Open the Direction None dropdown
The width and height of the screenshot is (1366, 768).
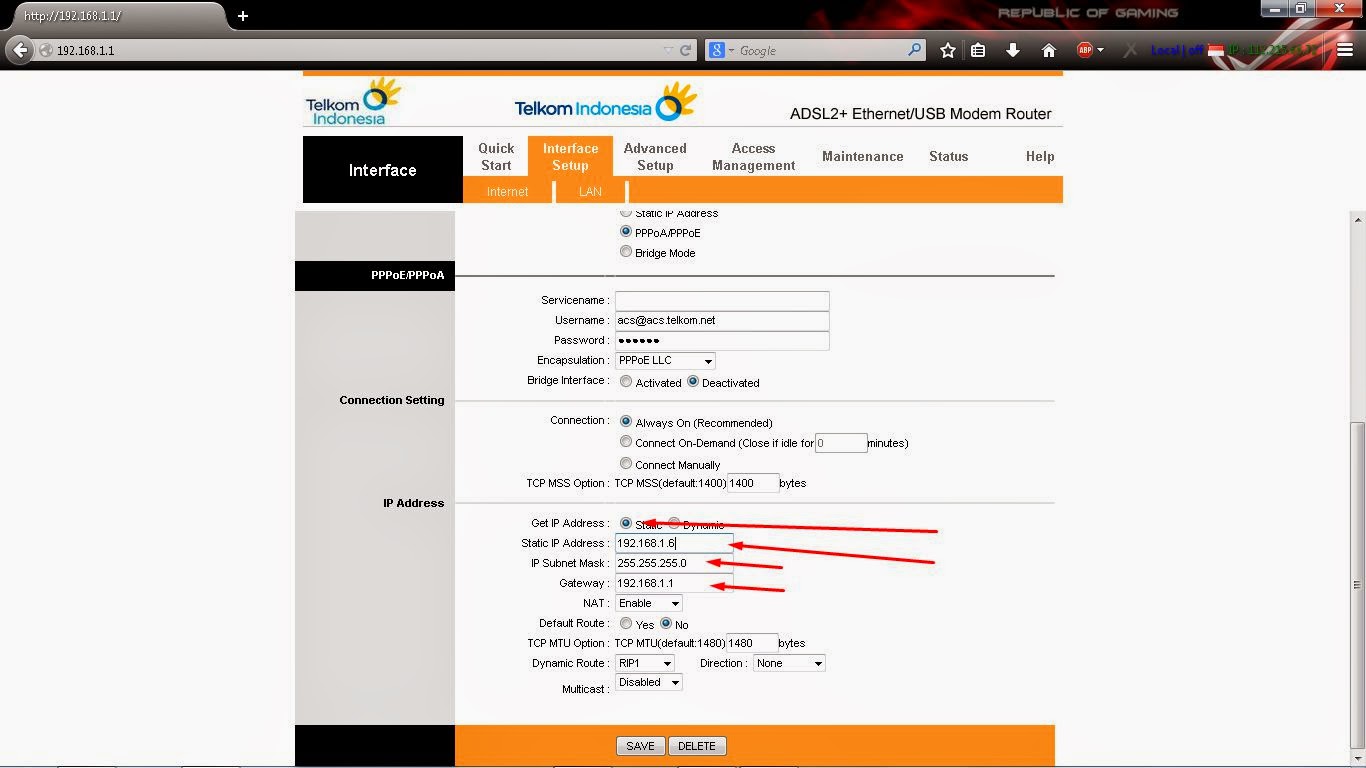click(789, 663)
